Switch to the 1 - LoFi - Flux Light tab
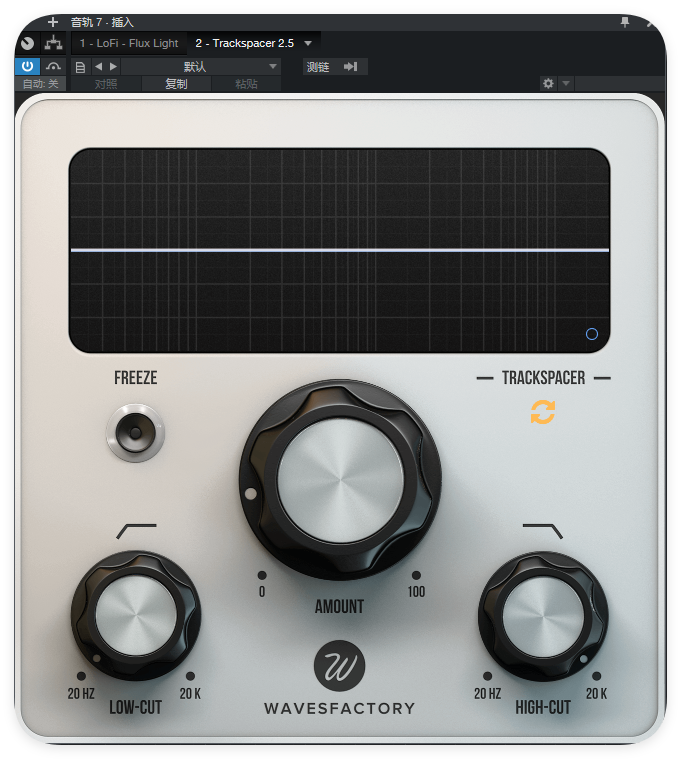 click(129, 43)
